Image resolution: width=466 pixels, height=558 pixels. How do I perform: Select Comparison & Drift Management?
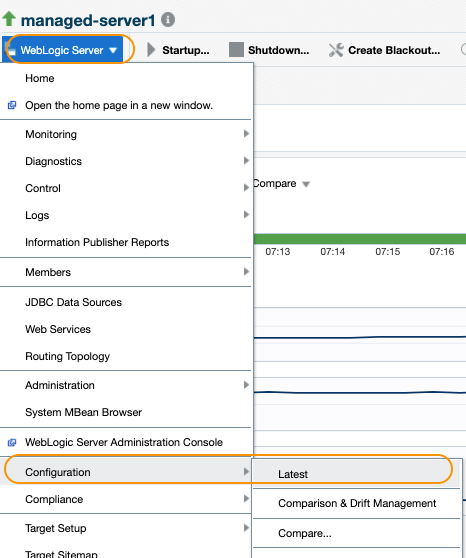coord(356,504)
